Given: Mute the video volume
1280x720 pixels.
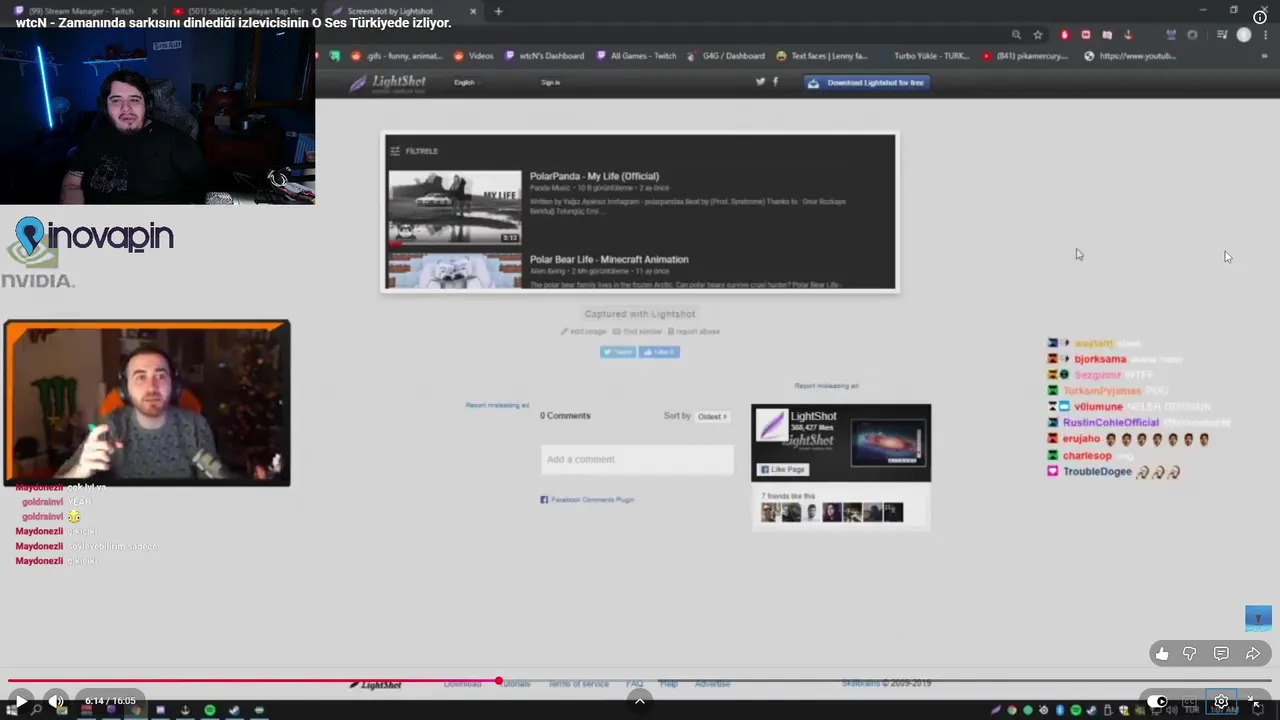Looking at the screenshot, I should (x=56, y=702).
